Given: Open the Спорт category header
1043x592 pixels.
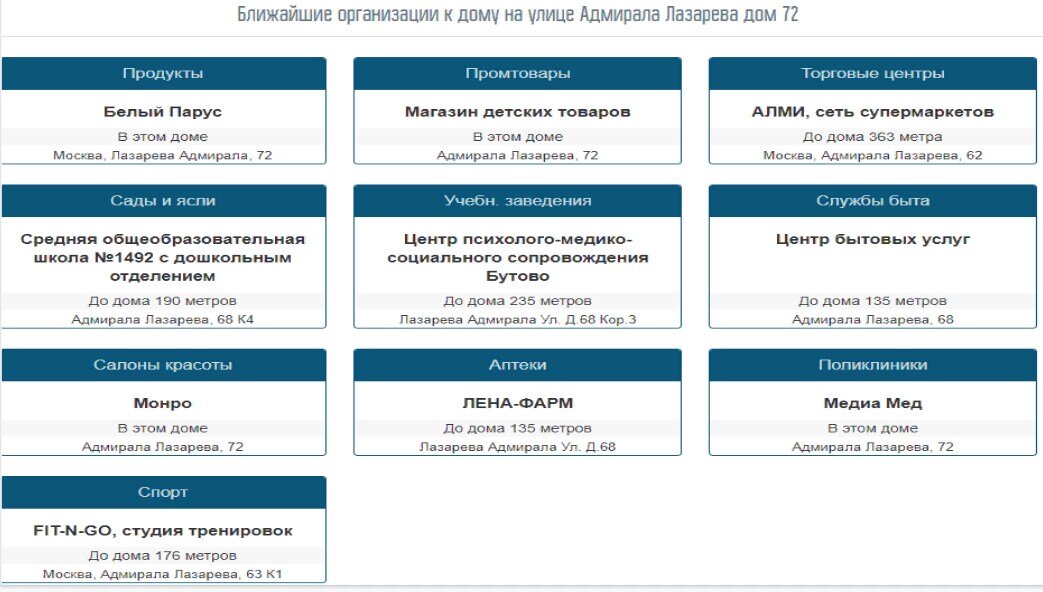Looking at the screenshot, I should point(163,491).
